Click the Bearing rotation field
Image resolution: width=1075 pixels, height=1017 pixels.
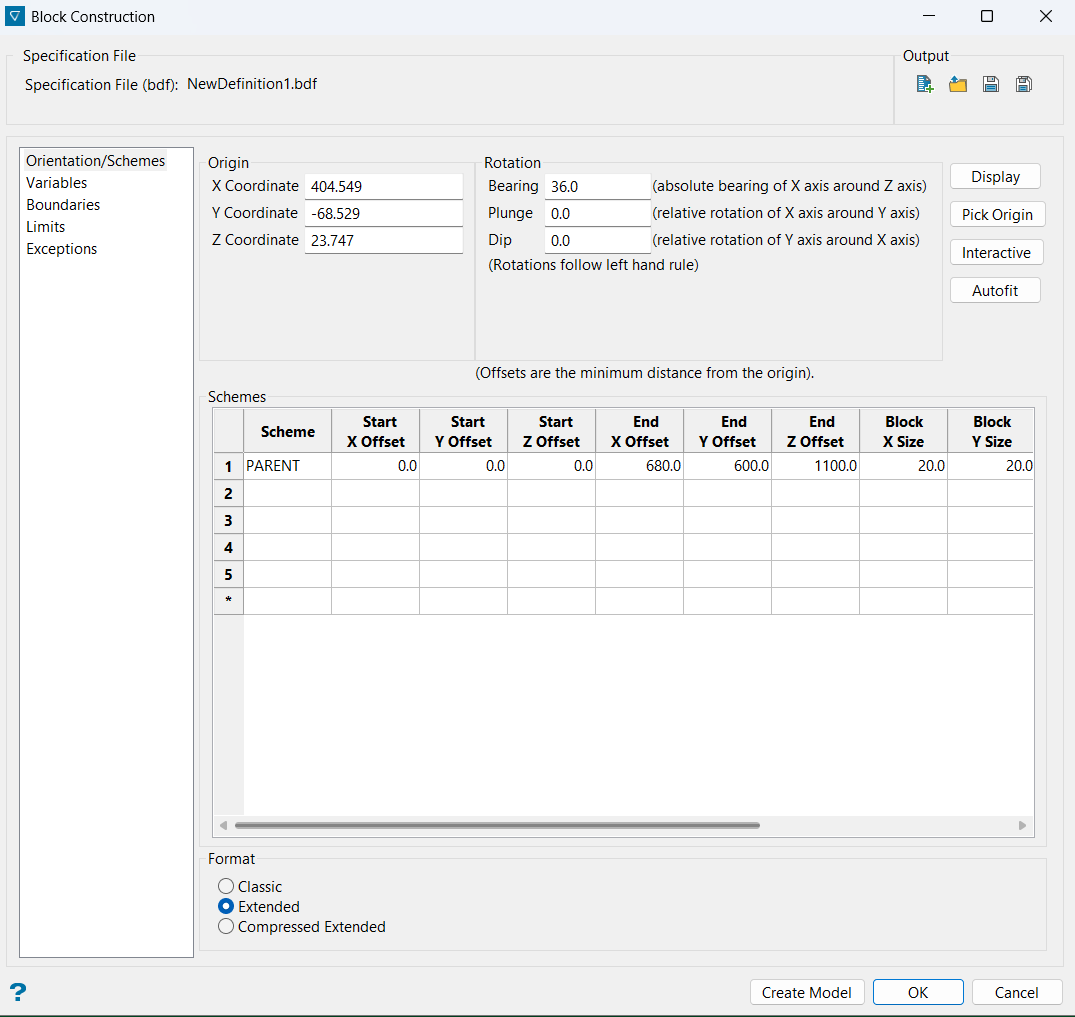597,187
